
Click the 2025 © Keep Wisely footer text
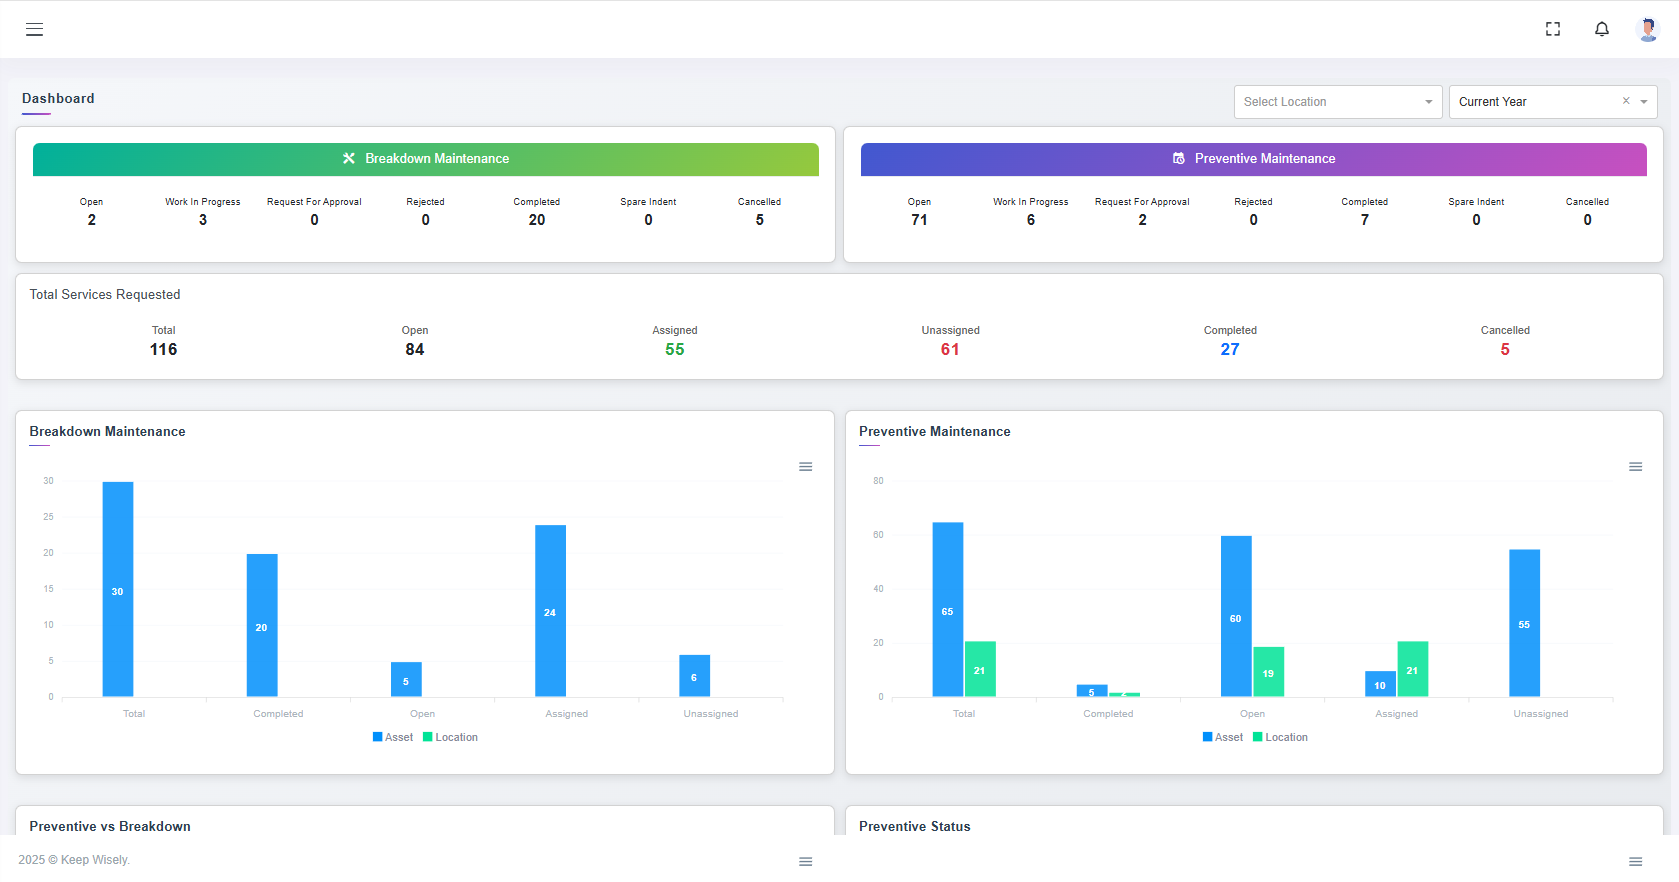tap(74, 860)
